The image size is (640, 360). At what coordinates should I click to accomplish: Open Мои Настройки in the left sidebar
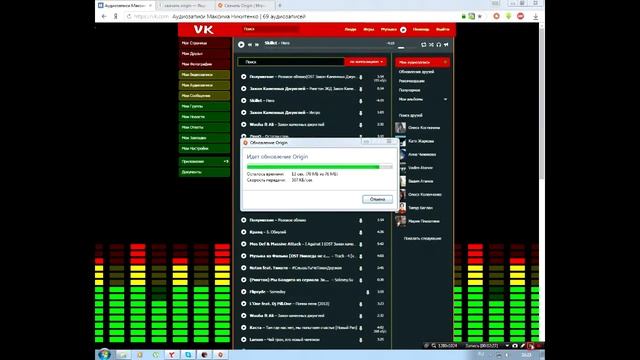pos(204,149)
